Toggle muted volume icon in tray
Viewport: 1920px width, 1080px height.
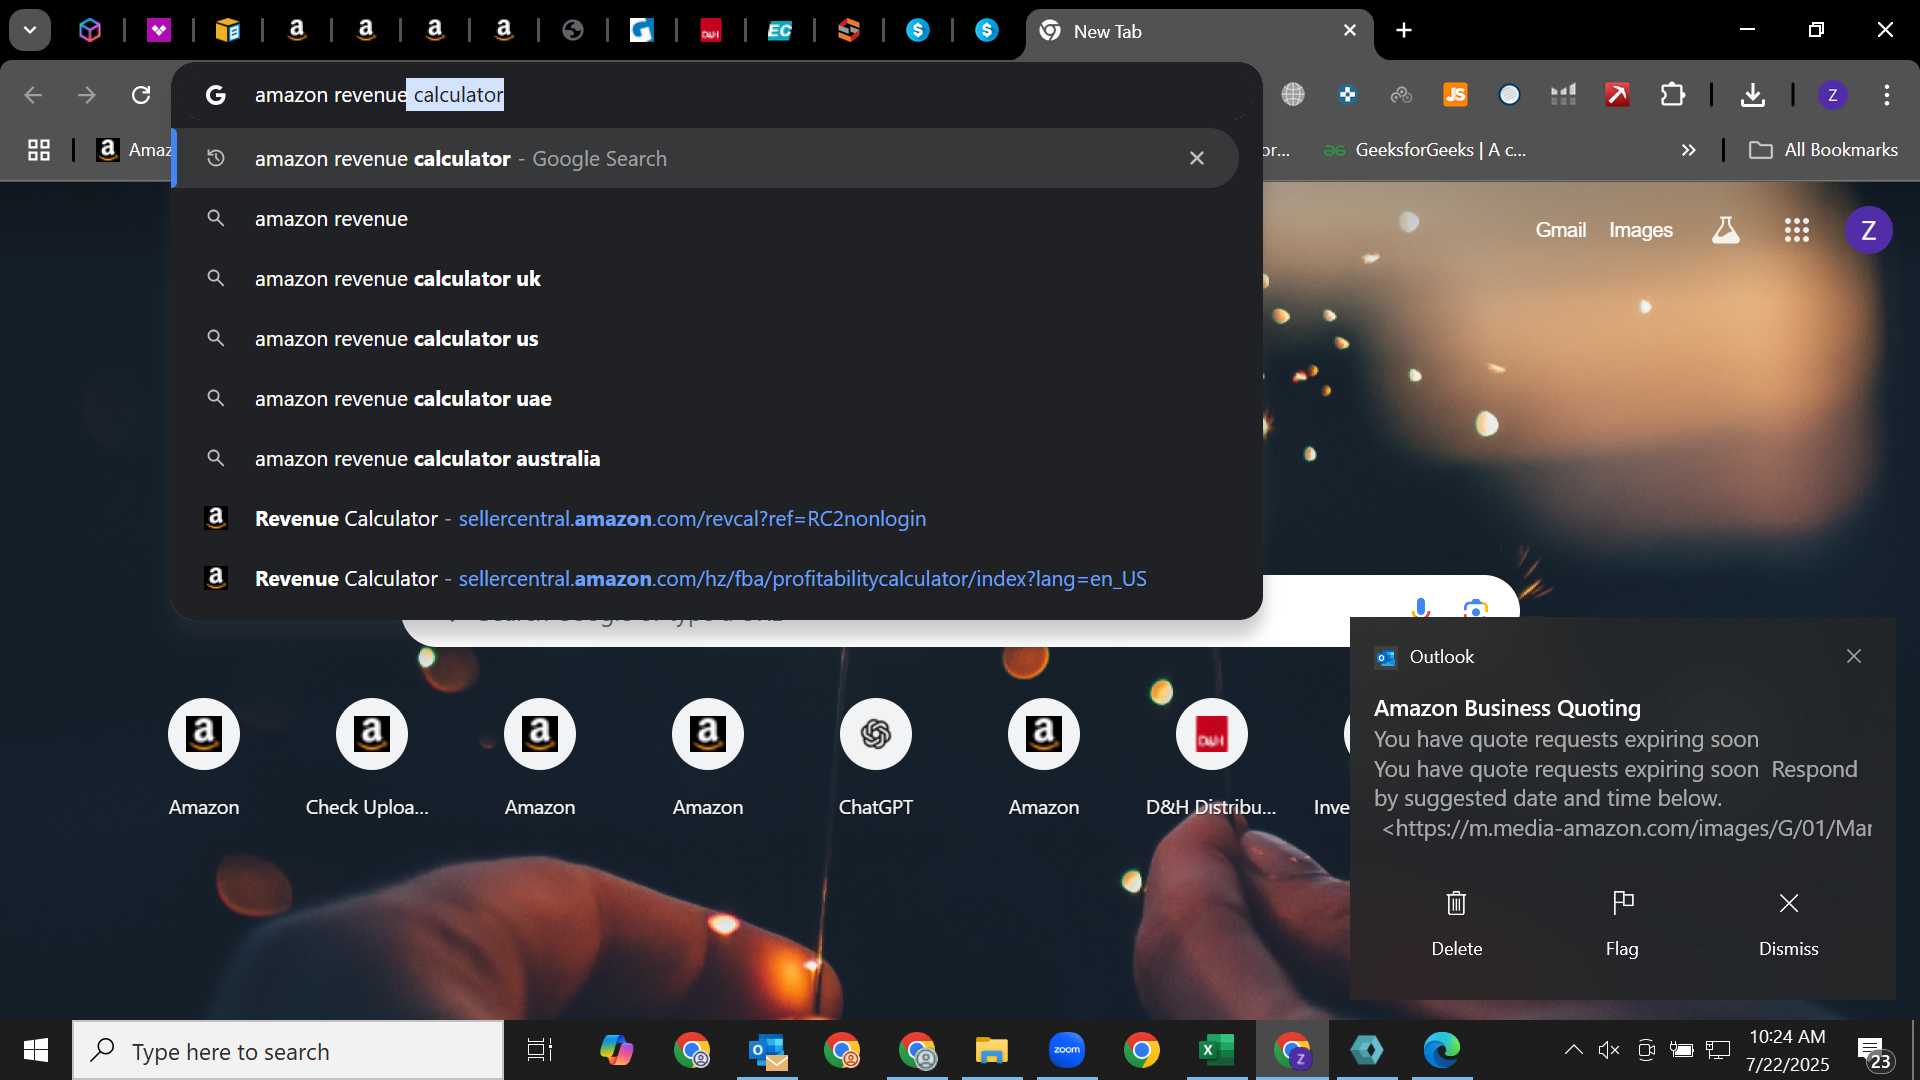pyautogui.click(x=1608, y=1050)
